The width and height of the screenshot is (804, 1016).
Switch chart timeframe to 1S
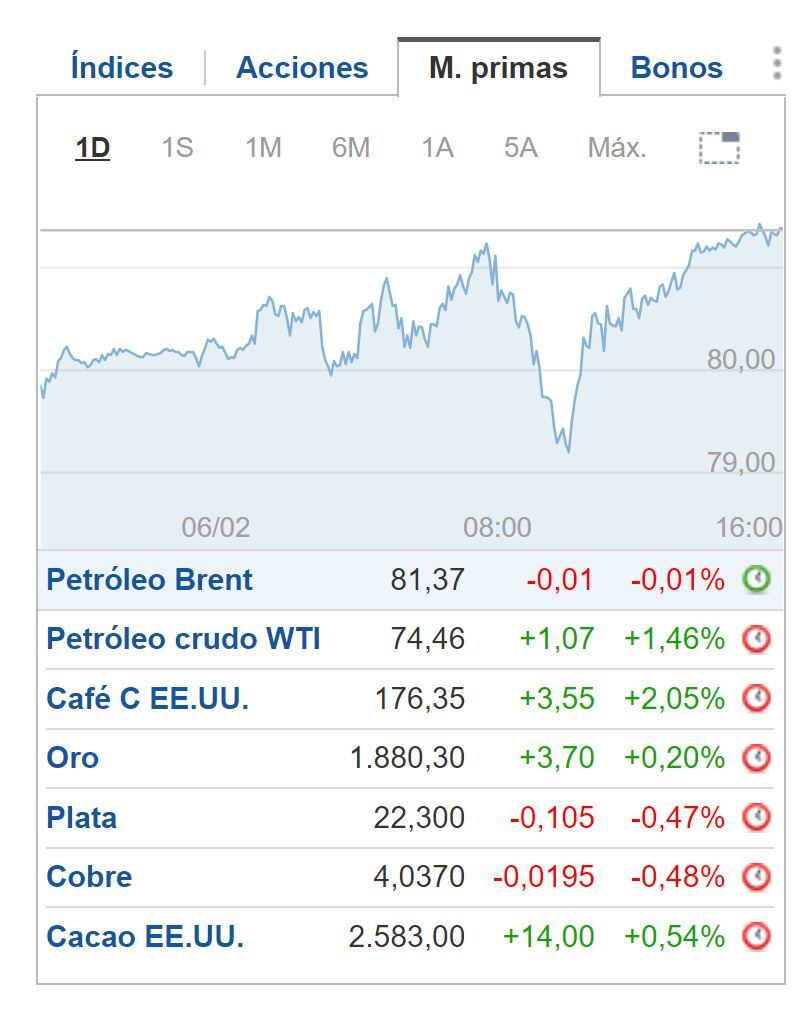(178, 147)
